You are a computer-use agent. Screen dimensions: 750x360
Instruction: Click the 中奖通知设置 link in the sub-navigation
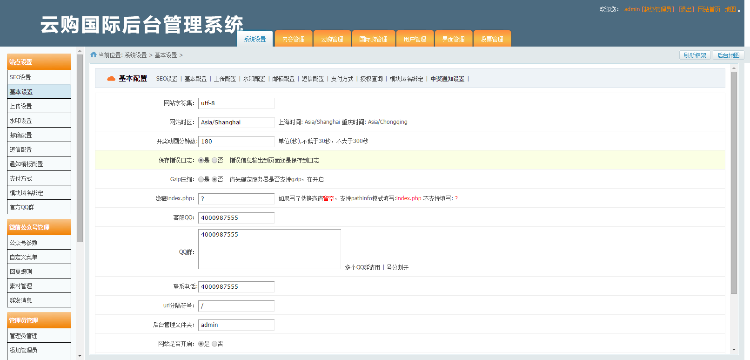point(447,79)
